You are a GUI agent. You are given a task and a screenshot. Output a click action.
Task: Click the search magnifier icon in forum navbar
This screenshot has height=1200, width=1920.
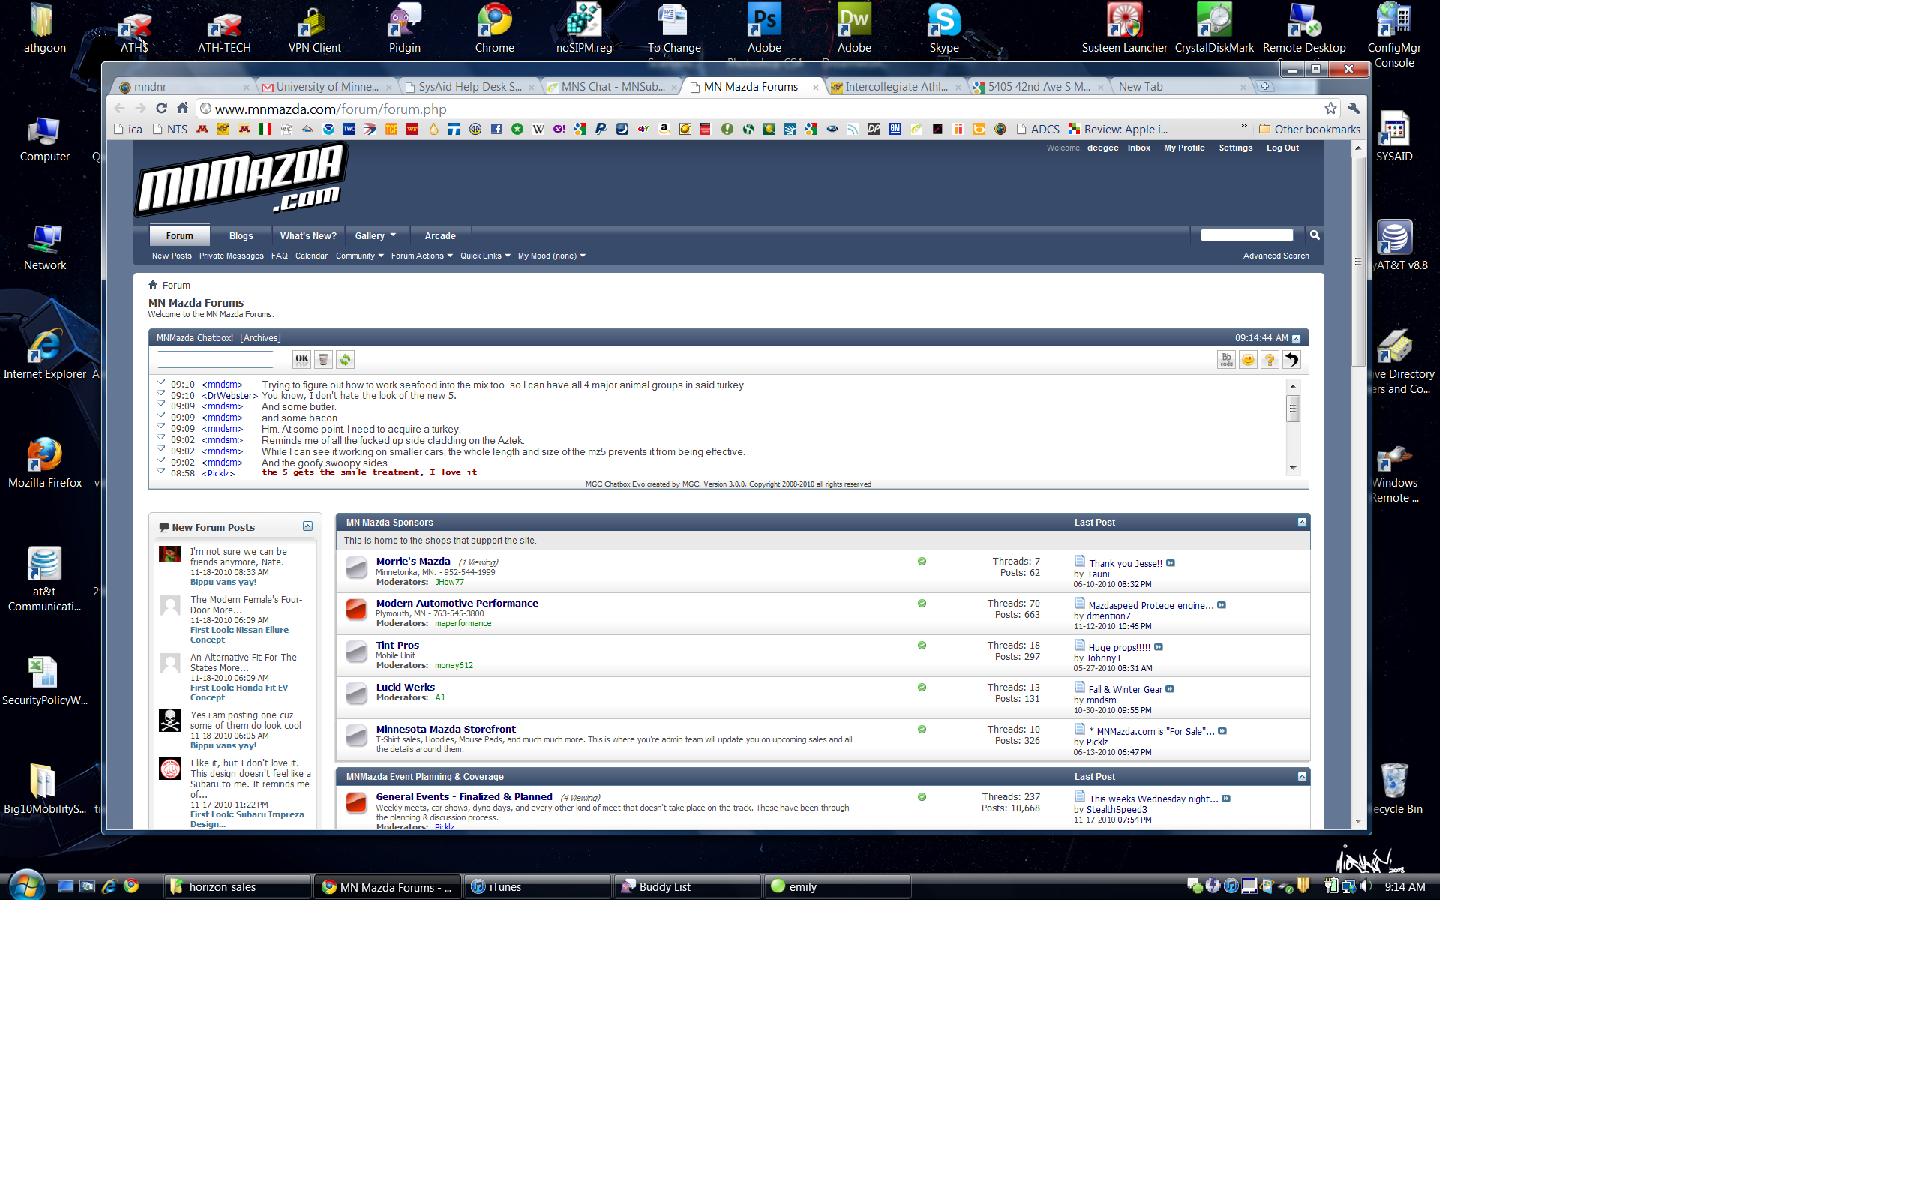1315,235
